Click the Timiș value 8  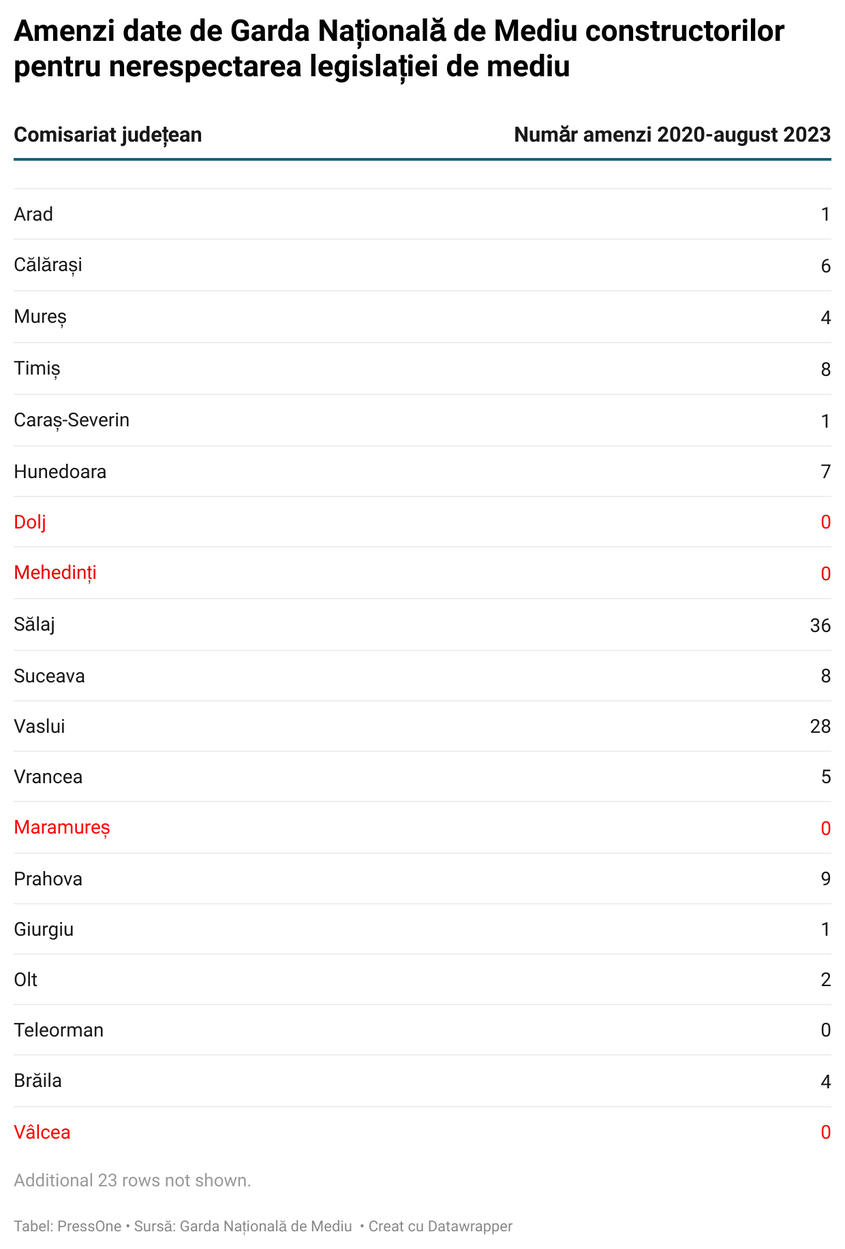825,369
